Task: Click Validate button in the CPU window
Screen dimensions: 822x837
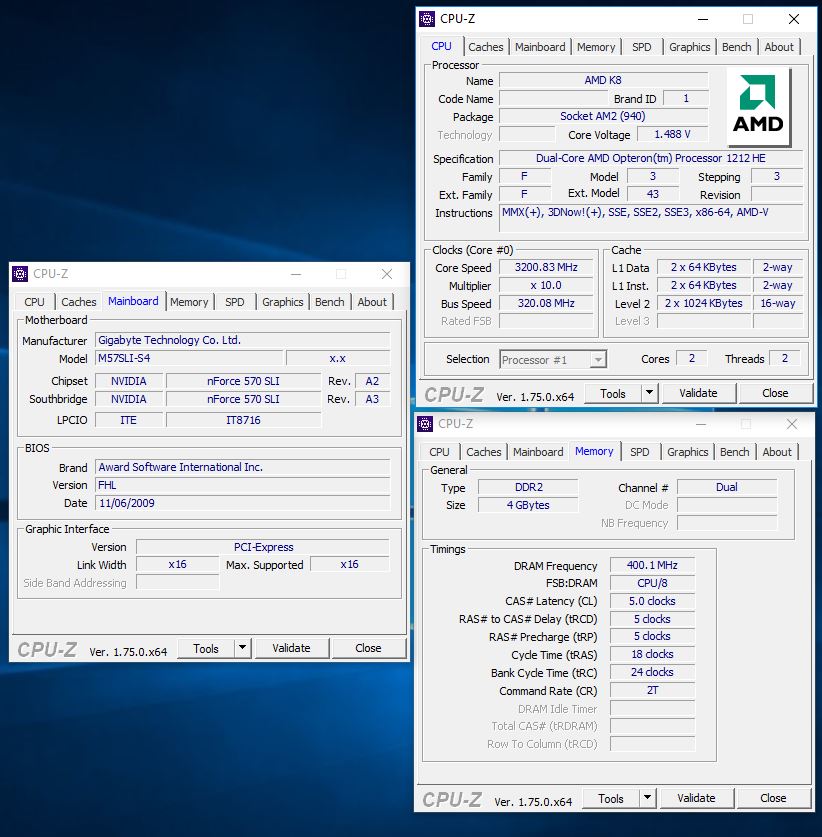Action: click(x=698, y=393)
